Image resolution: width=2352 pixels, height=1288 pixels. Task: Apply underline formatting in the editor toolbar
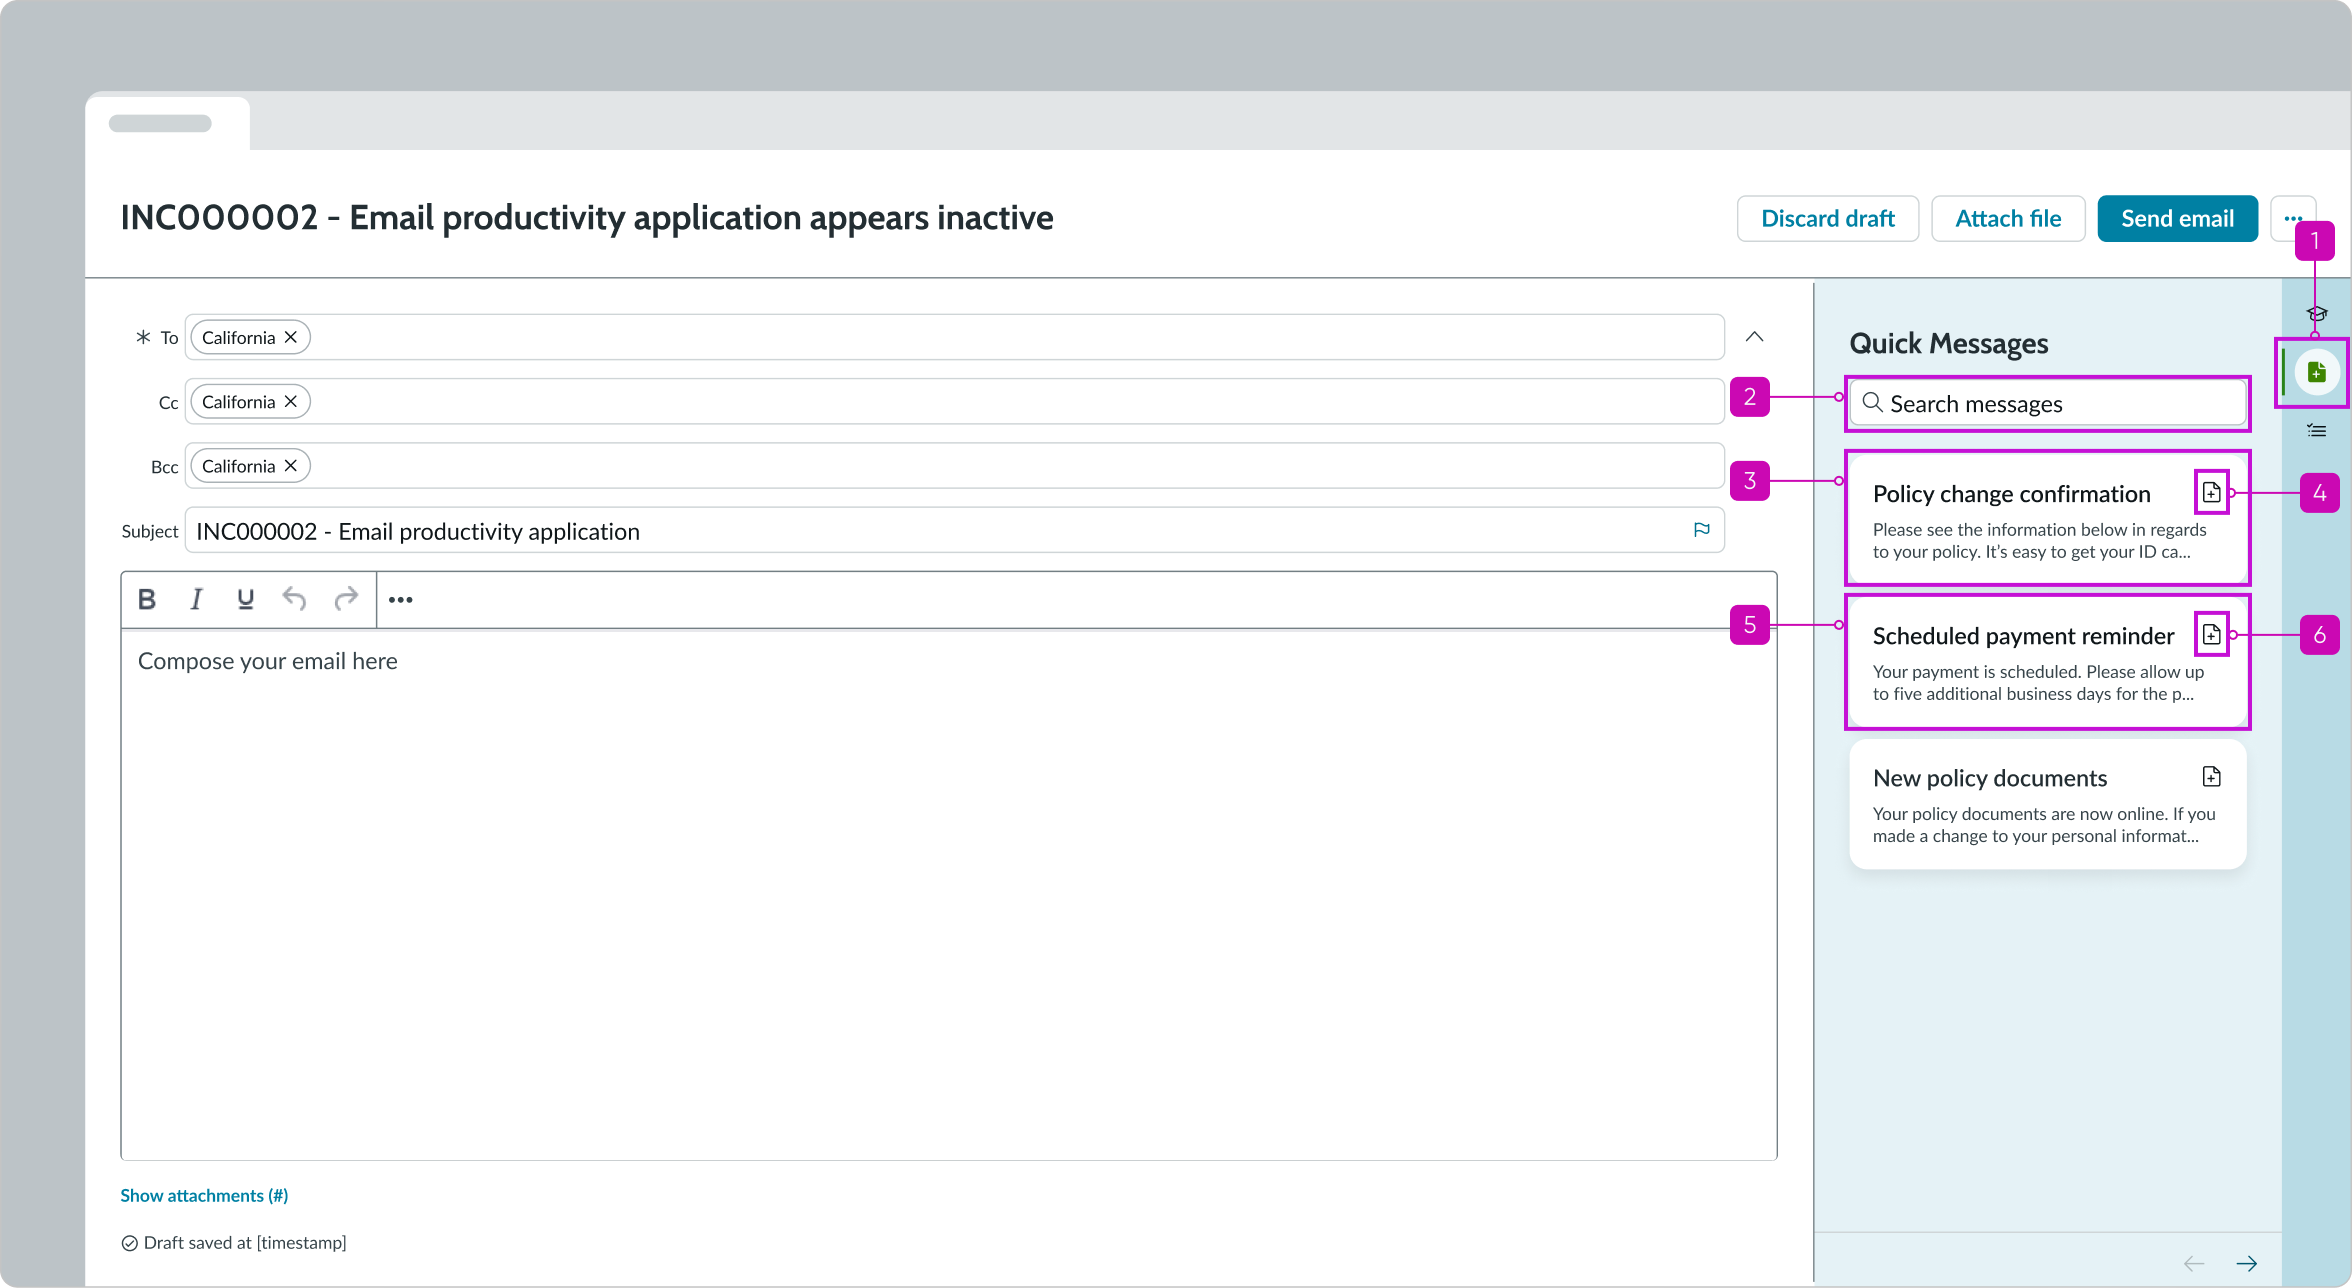(x=245, y=599)
